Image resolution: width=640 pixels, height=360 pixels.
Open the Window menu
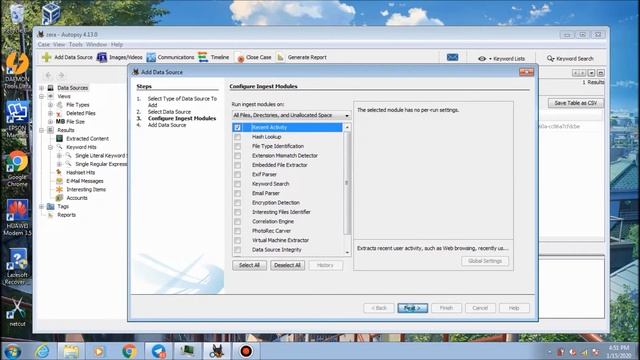pos(96,44)
